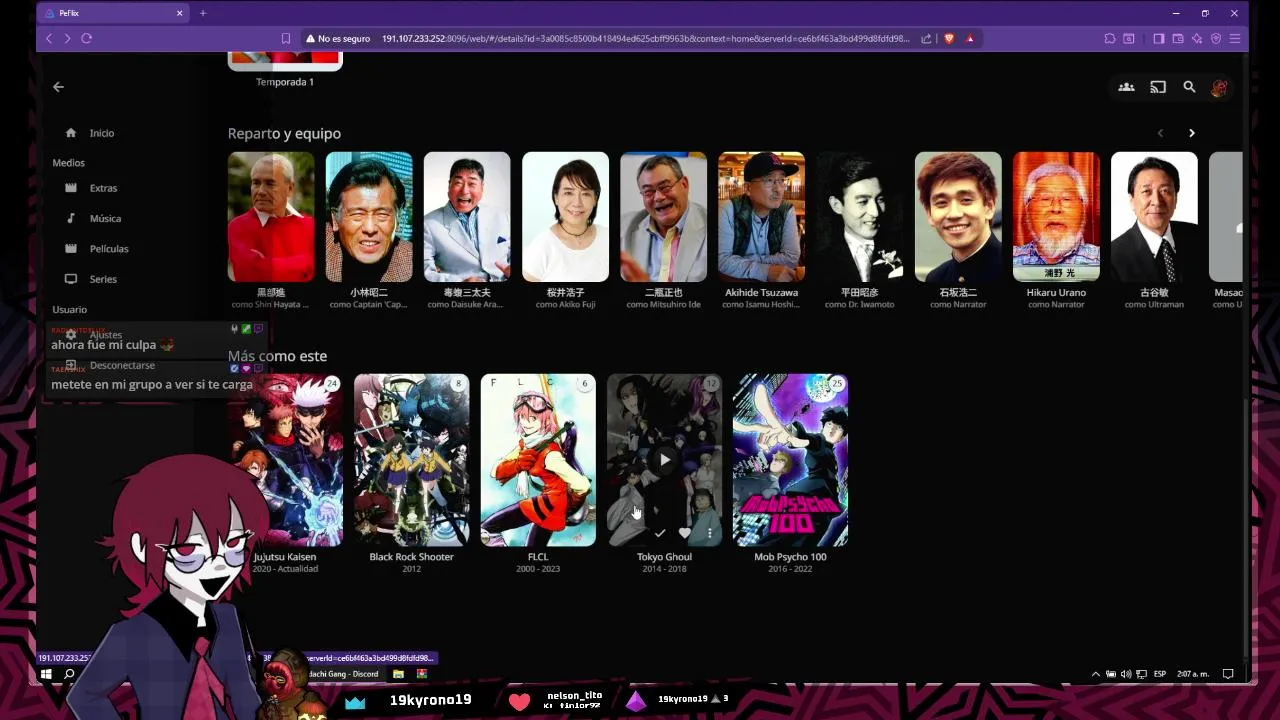The width and height of the screenshot is (1280, 720).
Task: Open the Jujutsu Kaisen poster
Action: tap(285, 460)
